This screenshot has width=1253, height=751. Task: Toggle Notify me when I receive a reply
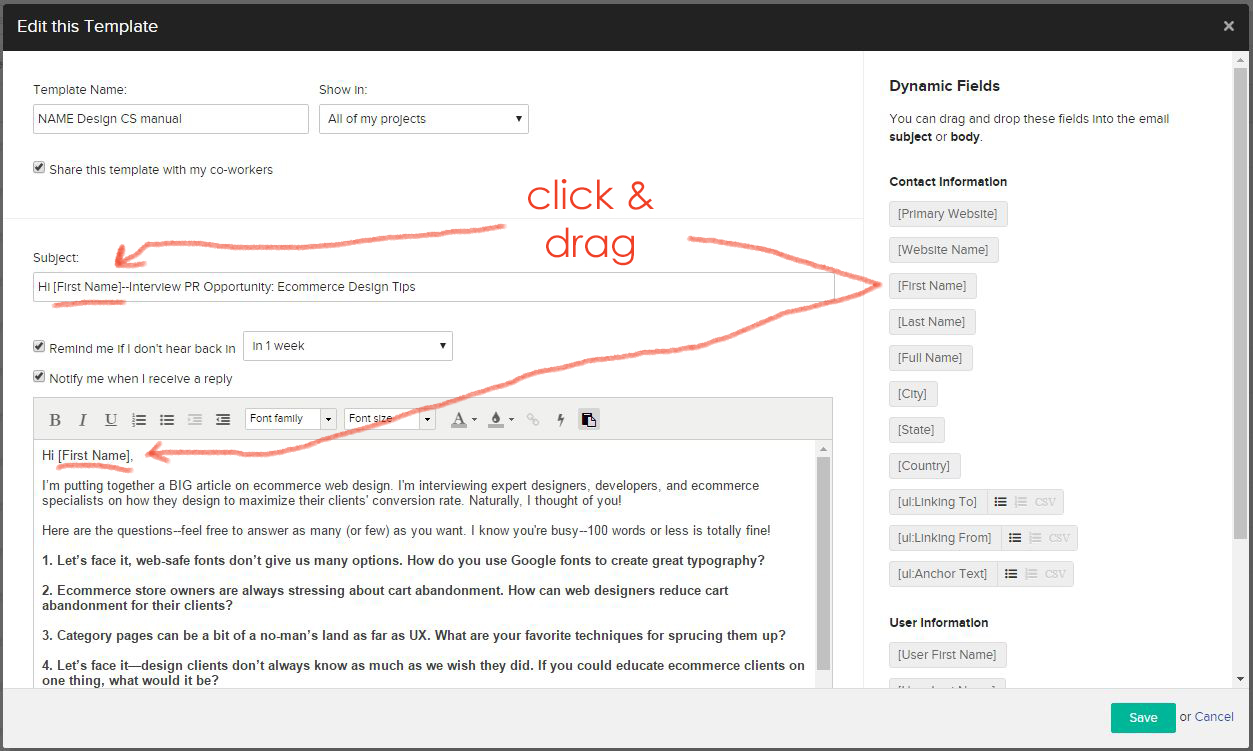39,377
